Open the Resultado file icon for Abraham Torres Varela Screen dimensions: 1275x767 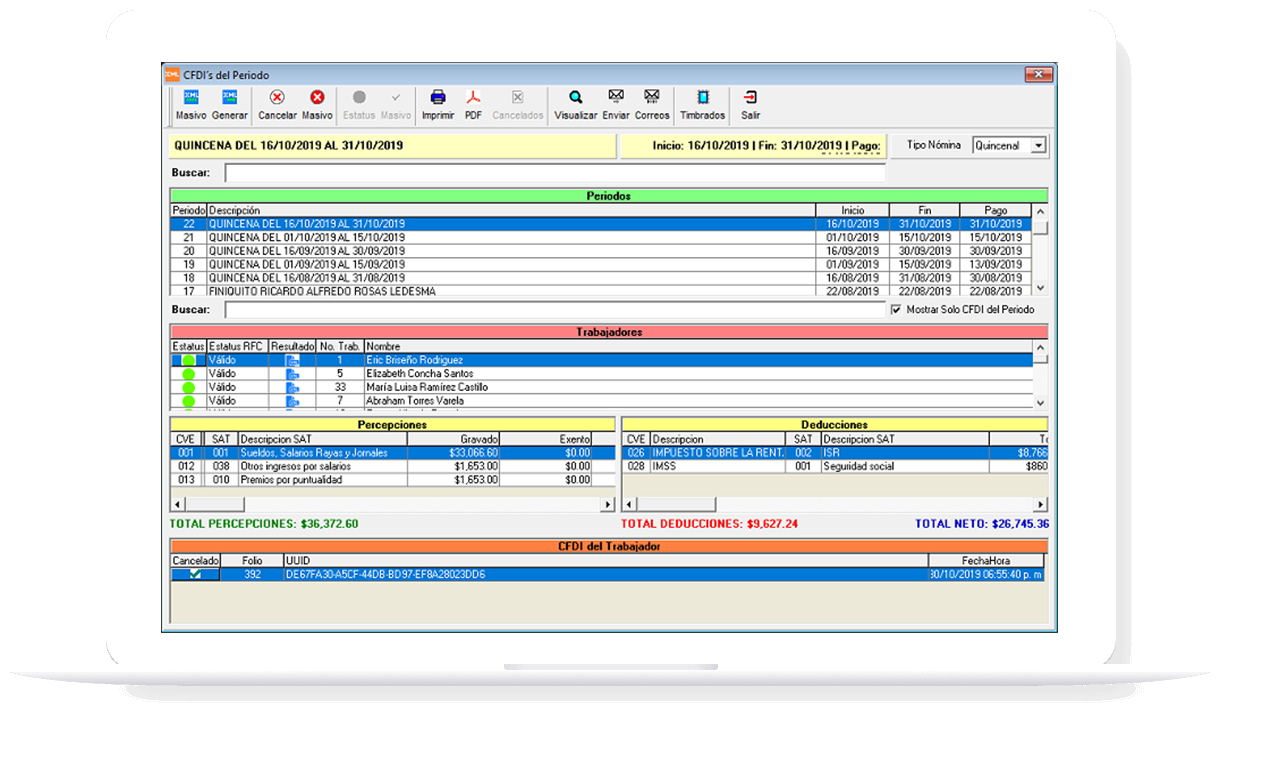point(292,401)
